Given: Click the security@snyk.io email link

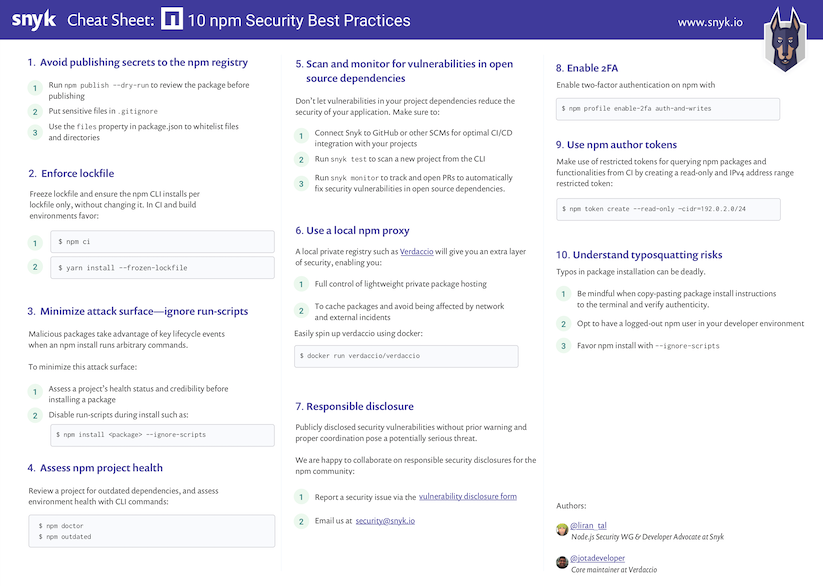Looking at the screenshot, I should click(x=385, y=521).
